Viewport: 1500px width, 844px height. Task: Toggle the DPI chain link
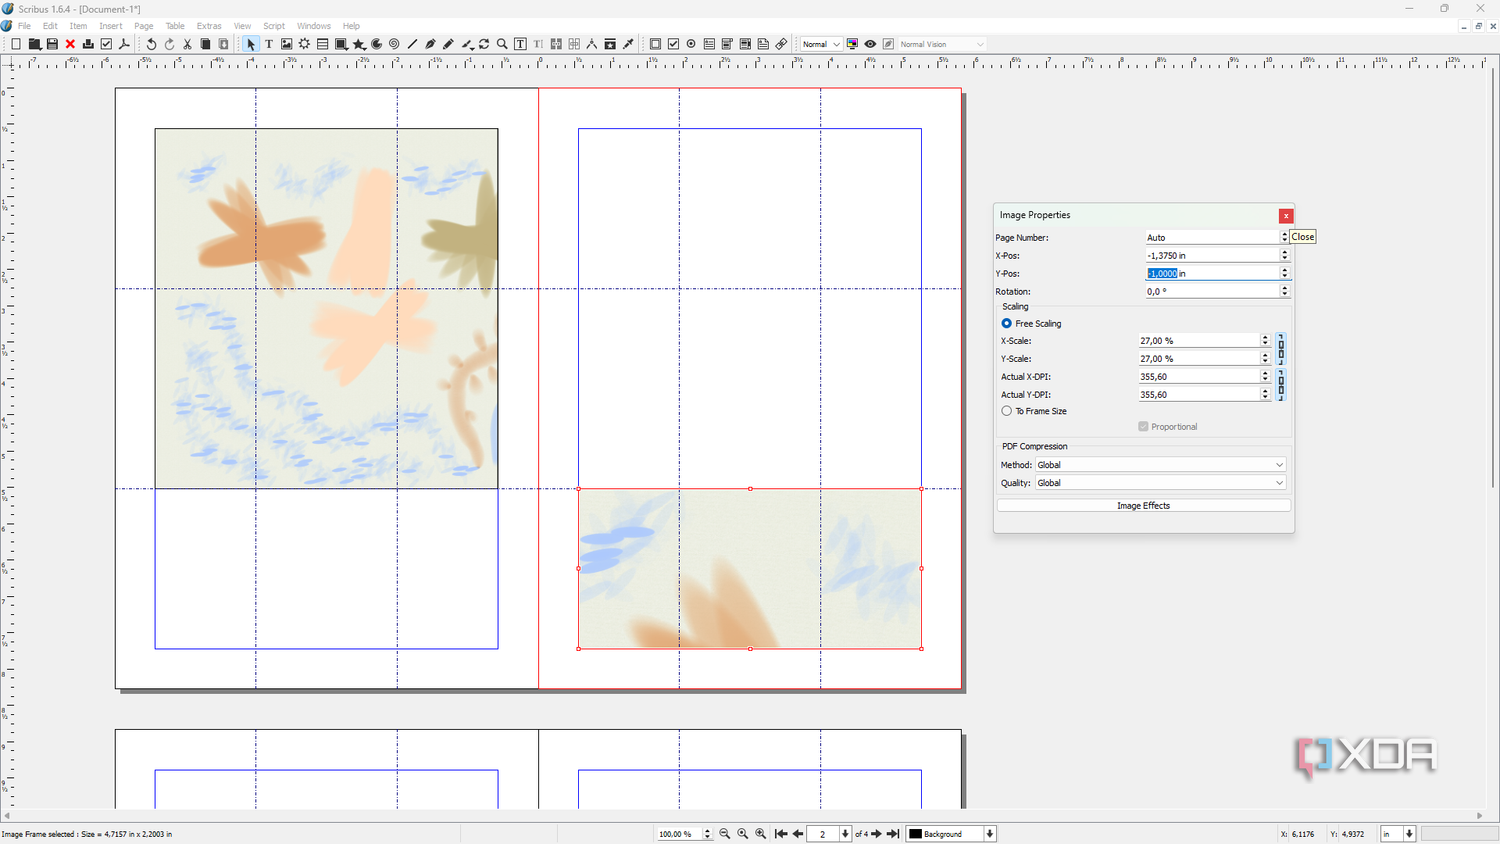pos(1281,385)
